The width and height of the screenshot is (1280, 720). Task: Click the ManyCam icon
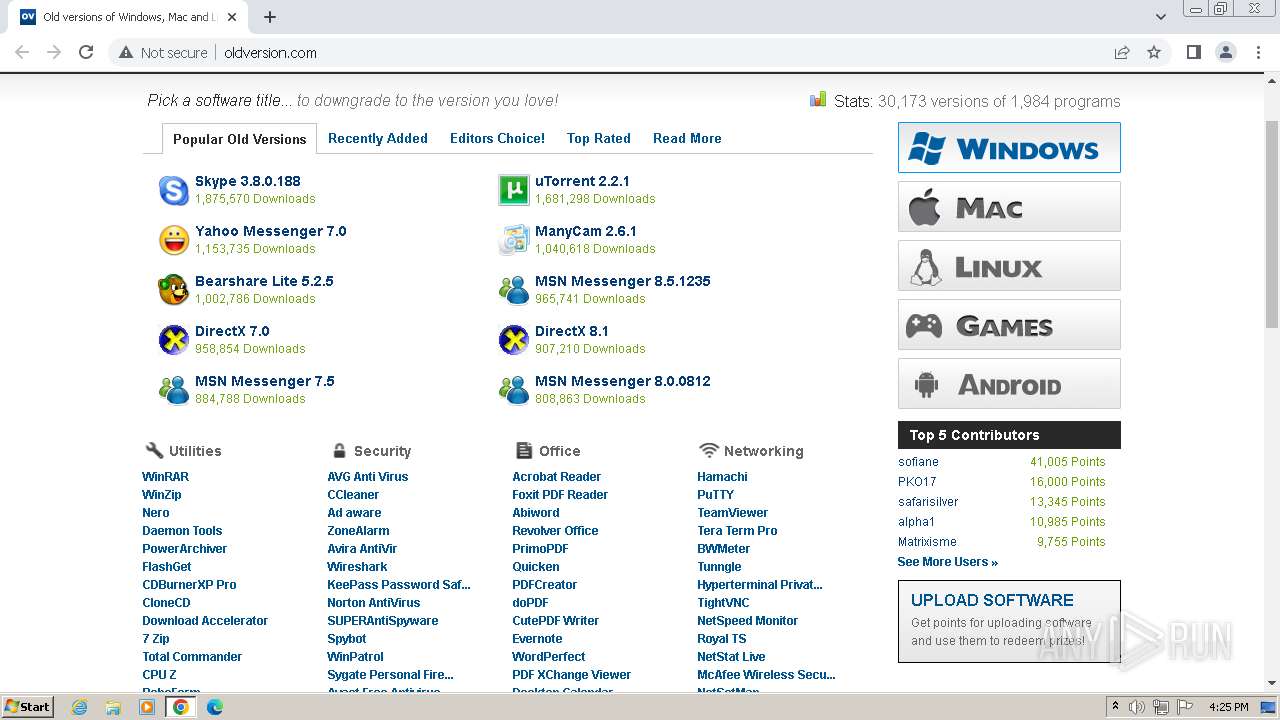(513, 240)
